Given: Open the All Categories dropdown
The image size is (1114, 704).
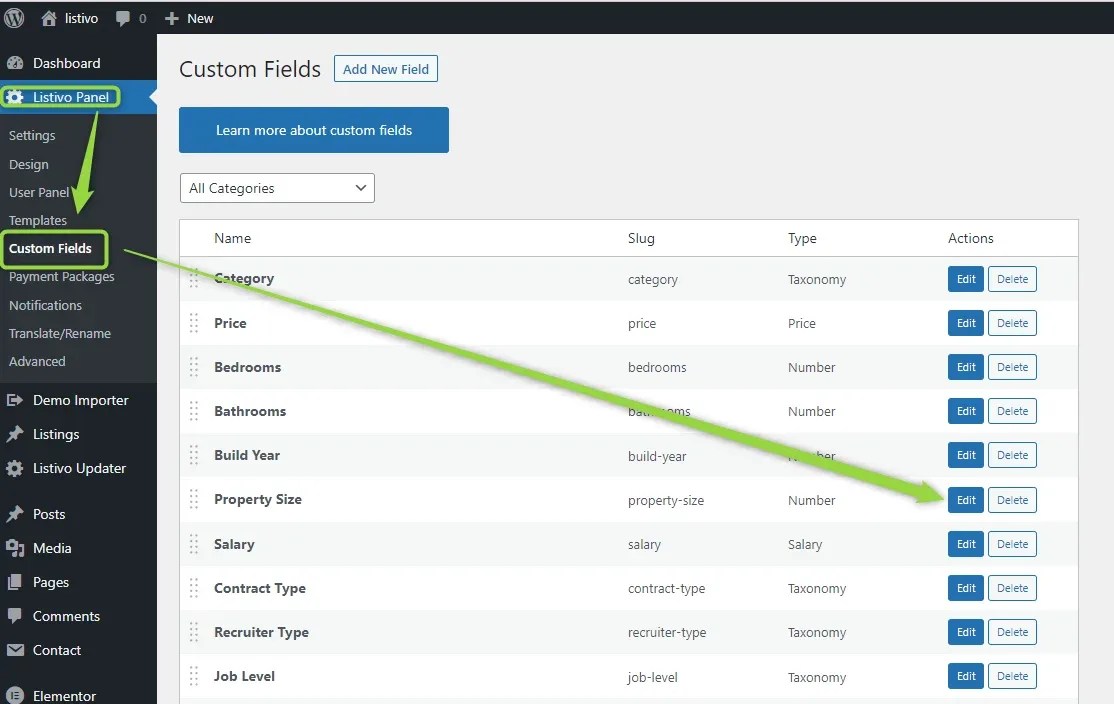Looking at the screenshot, I should coord(277,188).
